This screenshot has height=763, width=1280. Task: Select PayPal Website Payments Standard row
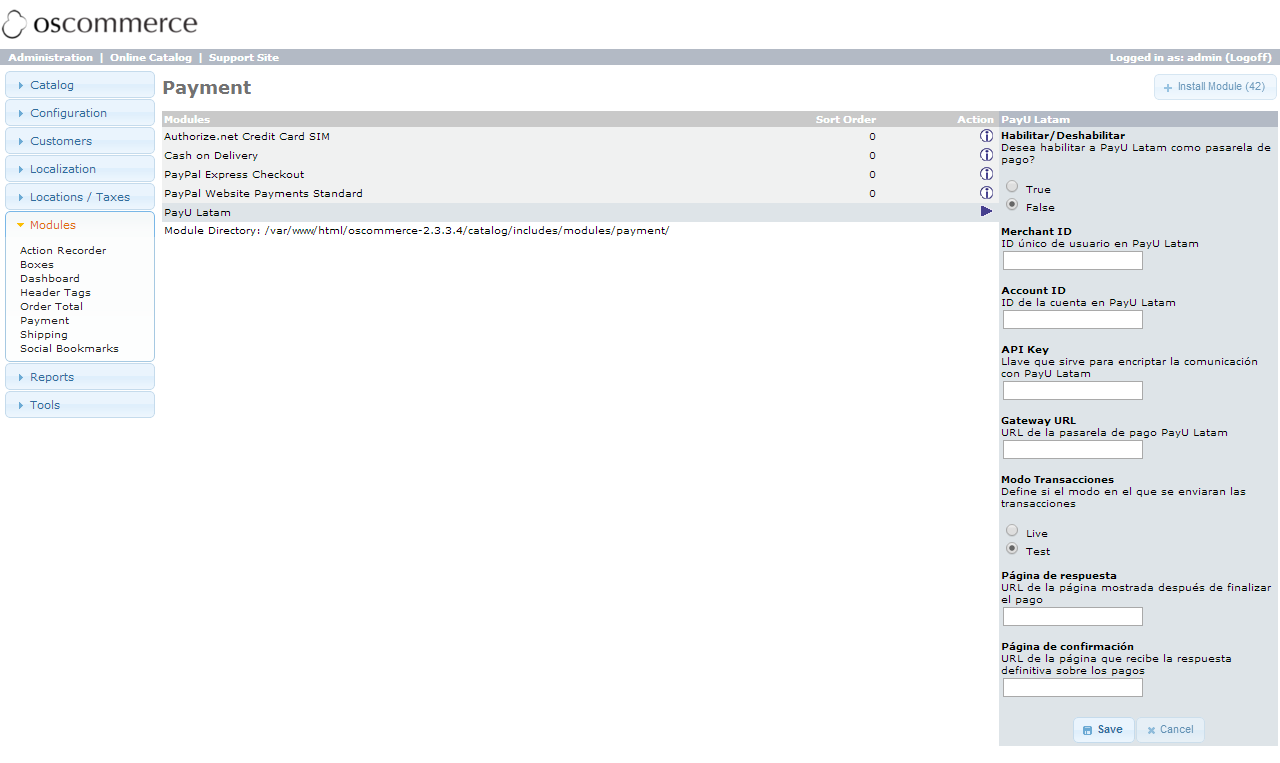(580, 193)
